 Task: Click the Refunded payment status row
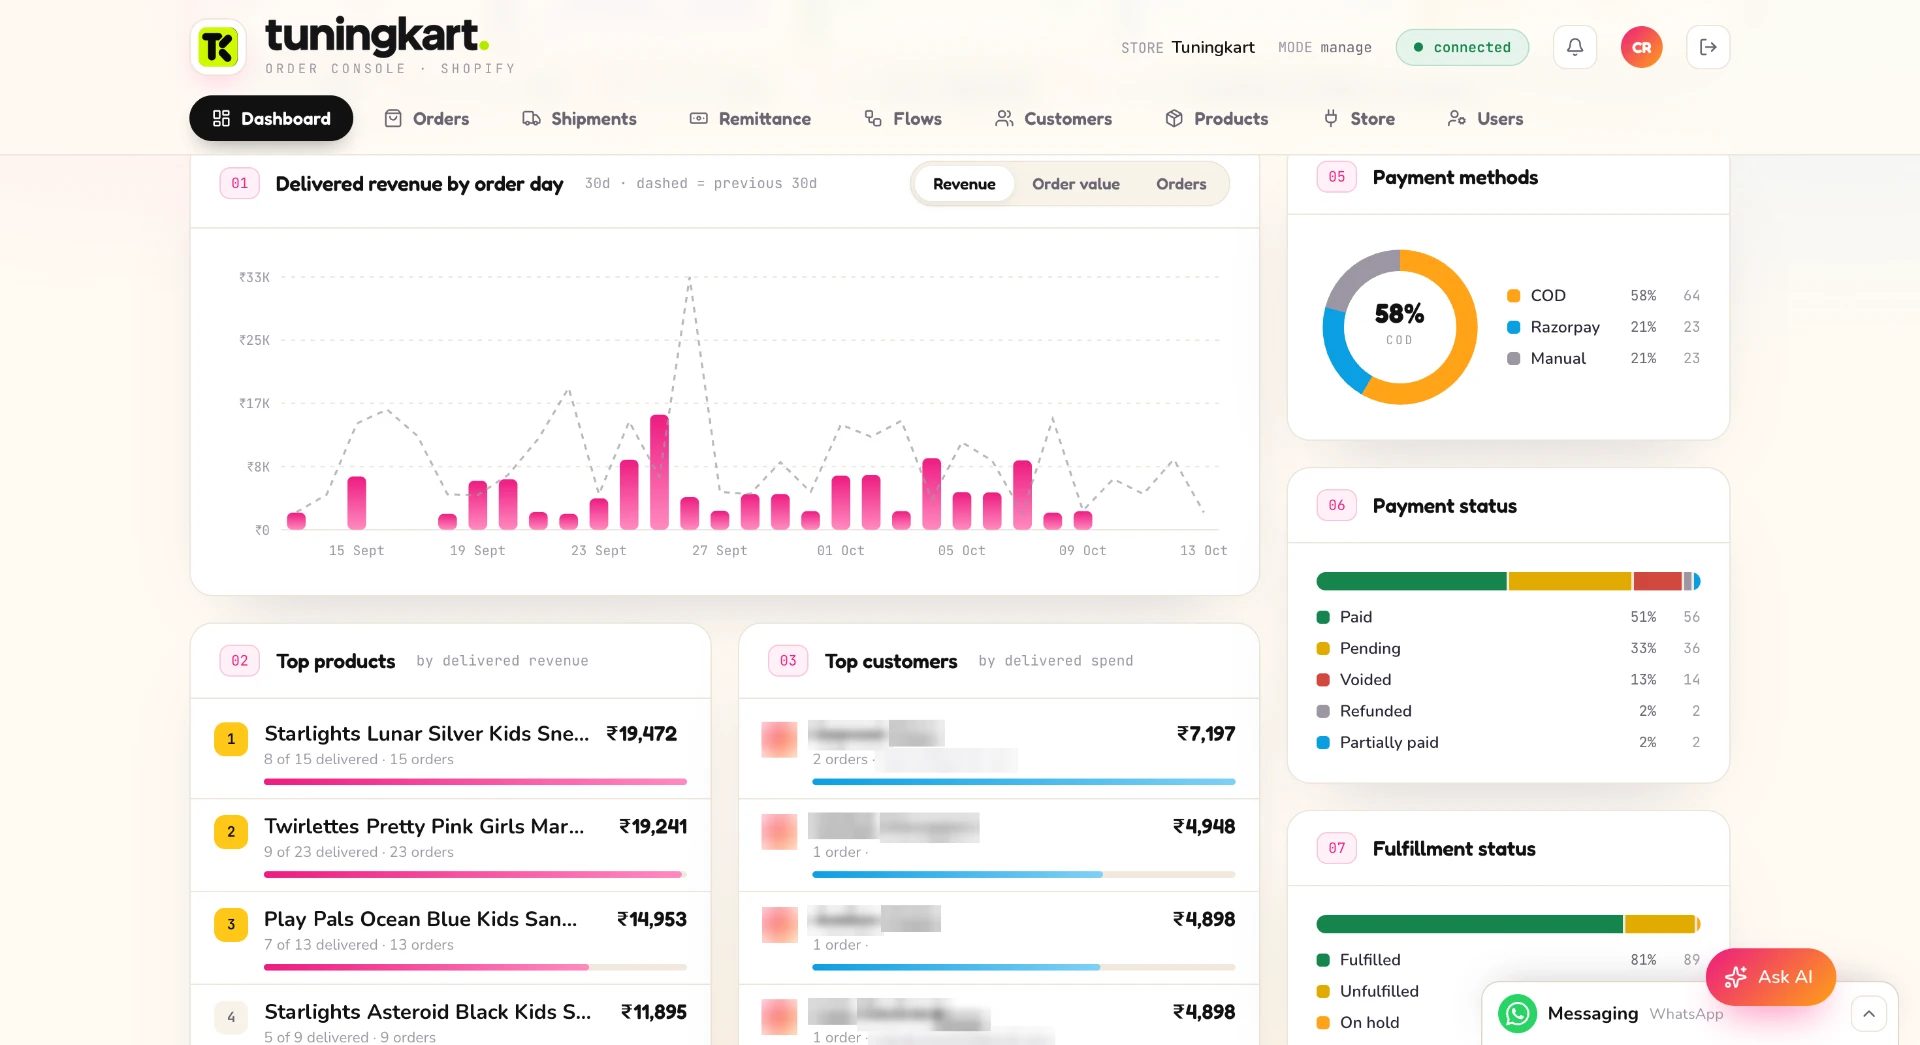pyautogui.click(x=1508, y=711)
